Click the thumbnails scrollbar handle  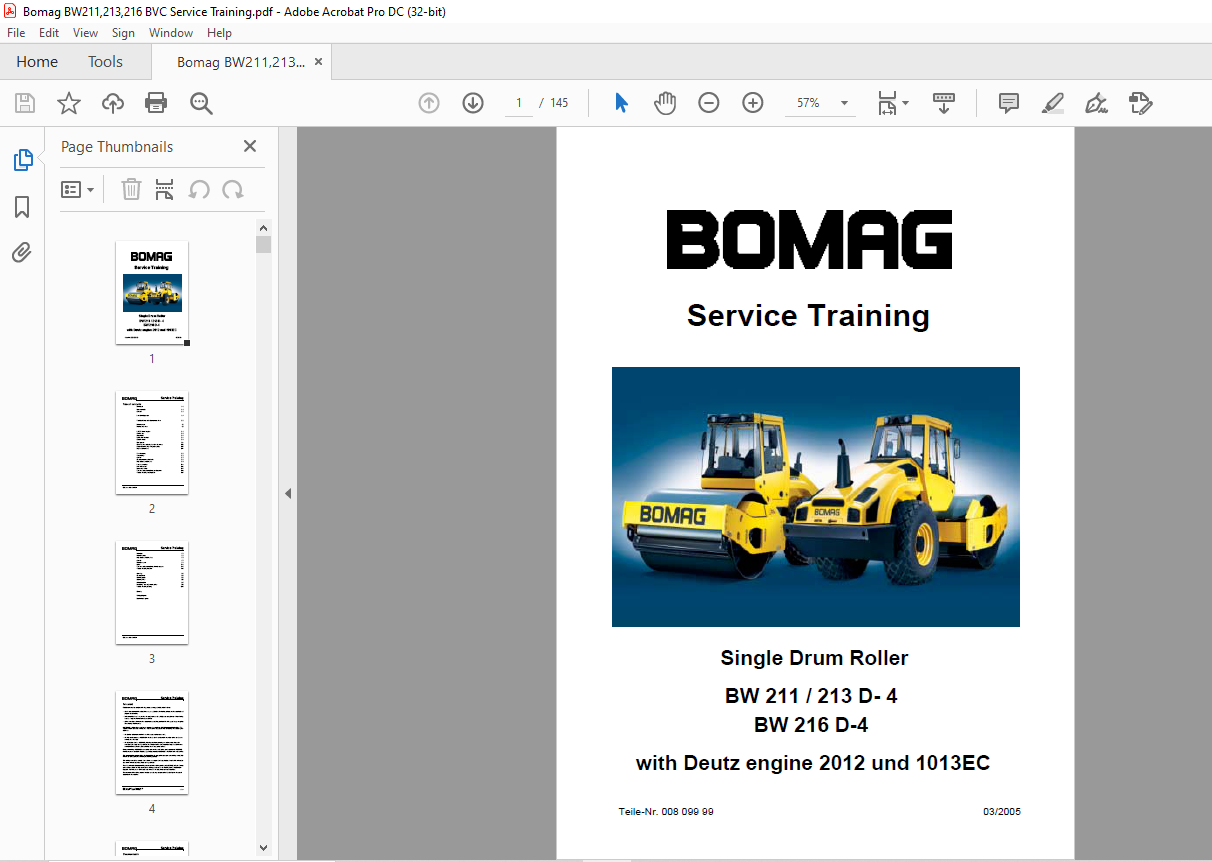(x=263, y=245)
